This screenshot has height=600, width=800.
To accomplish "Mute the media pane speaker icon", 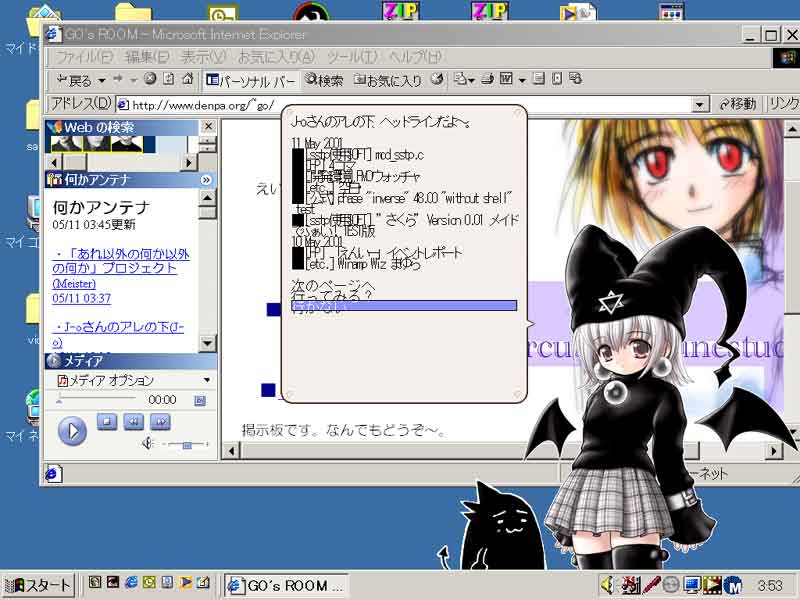I will [x=147, y=443].
